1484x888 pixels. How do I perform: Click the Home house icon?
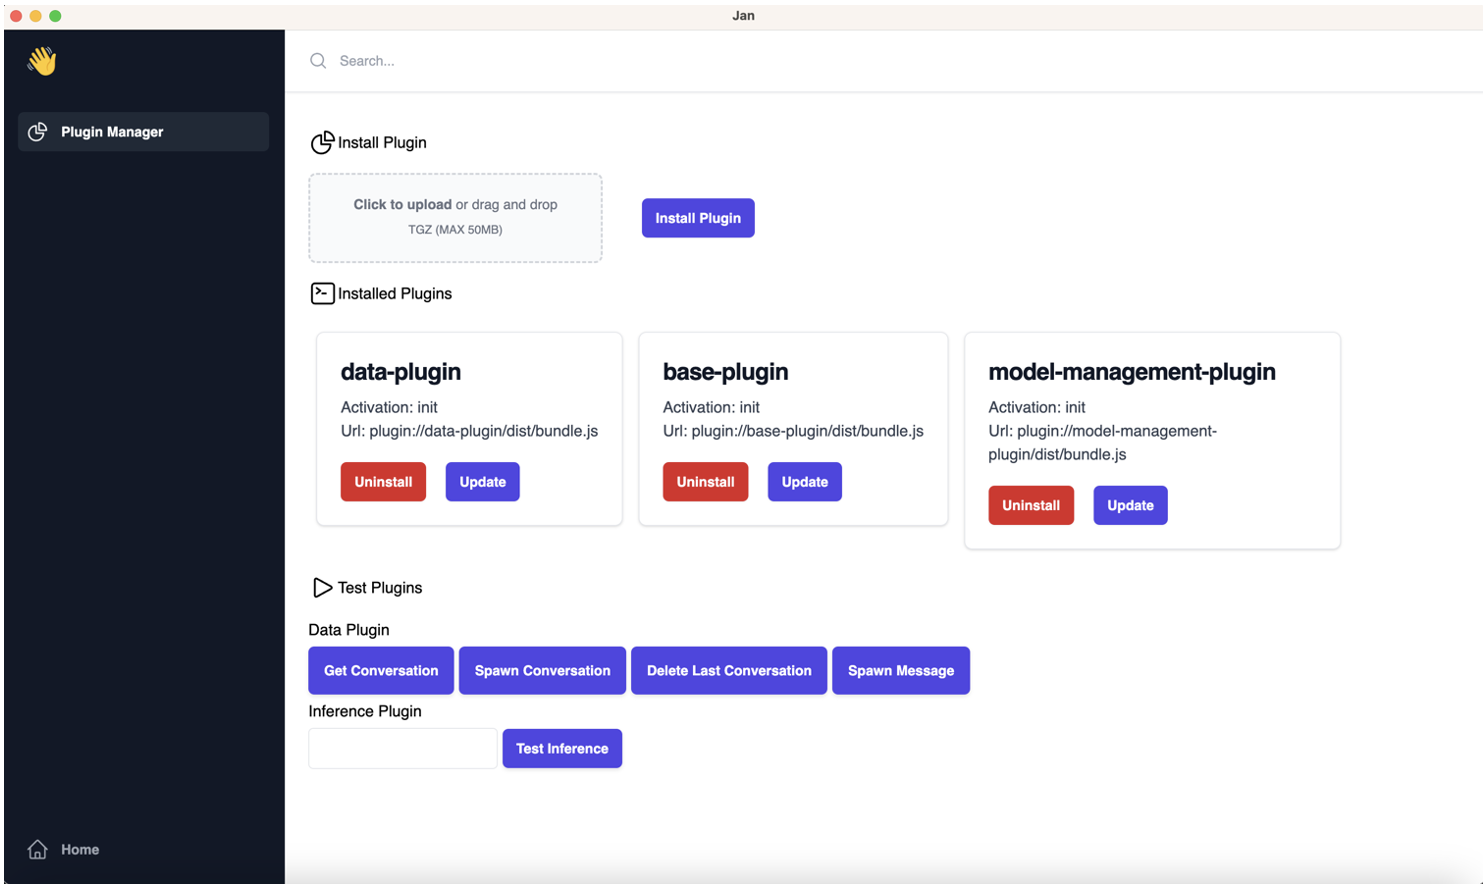pos(38,849)
